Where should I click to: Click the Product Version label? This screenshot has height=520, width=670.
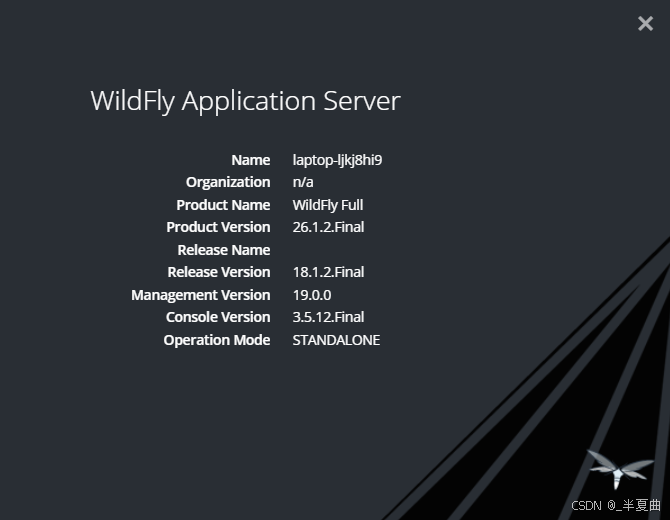[x=218, y=227]
